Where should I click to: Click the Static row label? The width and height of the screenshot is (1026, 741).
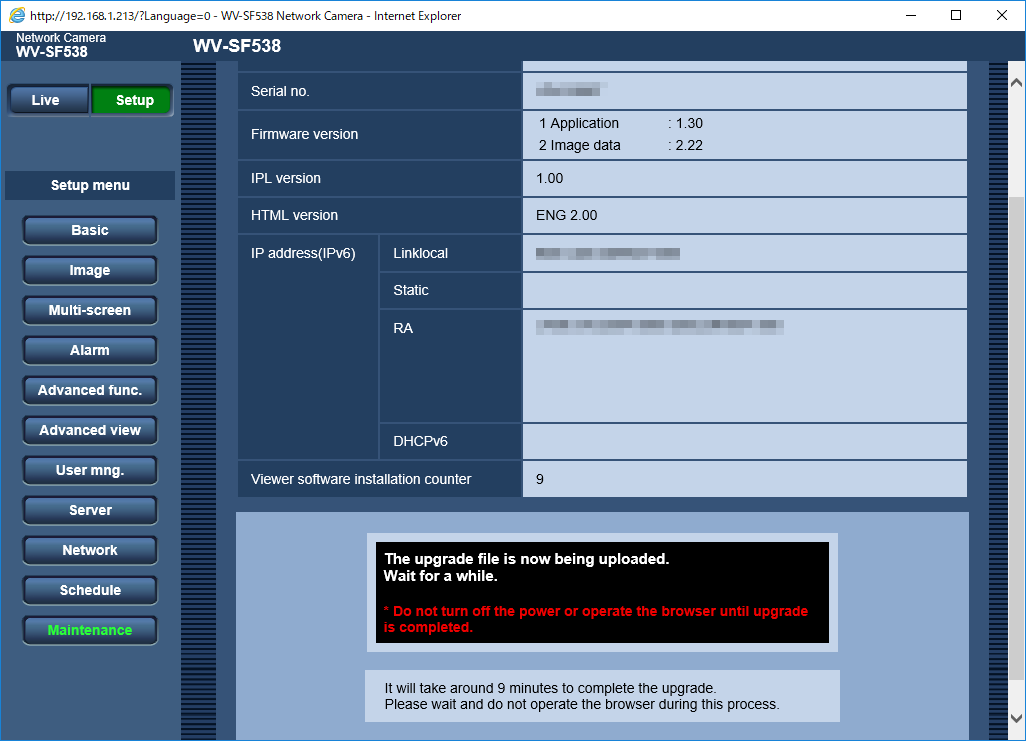tap(411, 290)
